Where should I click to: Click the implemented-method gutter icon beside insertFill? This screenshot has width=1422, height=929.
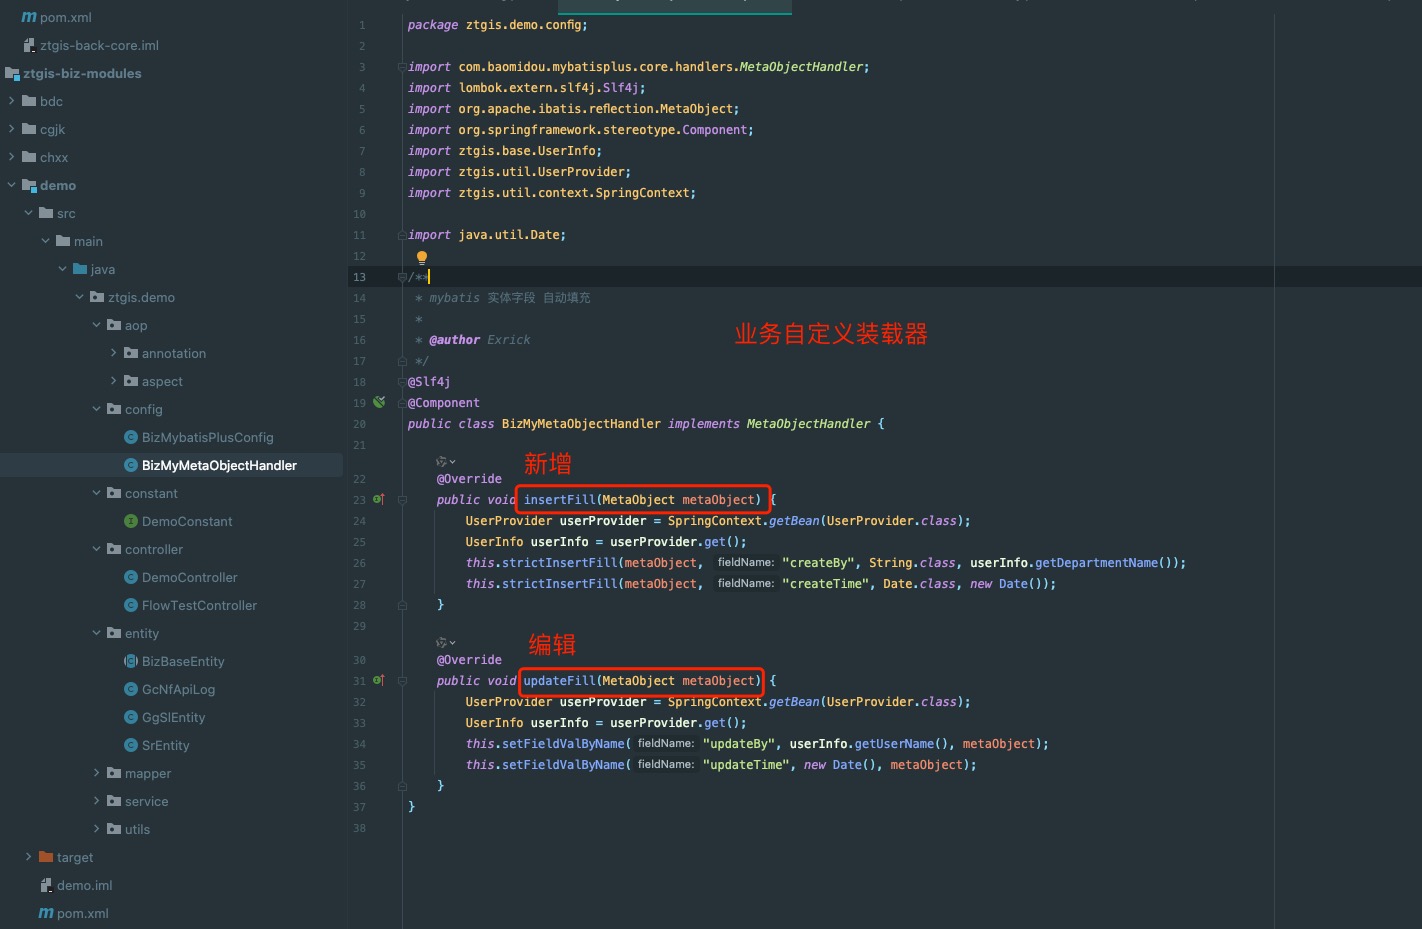(379, 499)
